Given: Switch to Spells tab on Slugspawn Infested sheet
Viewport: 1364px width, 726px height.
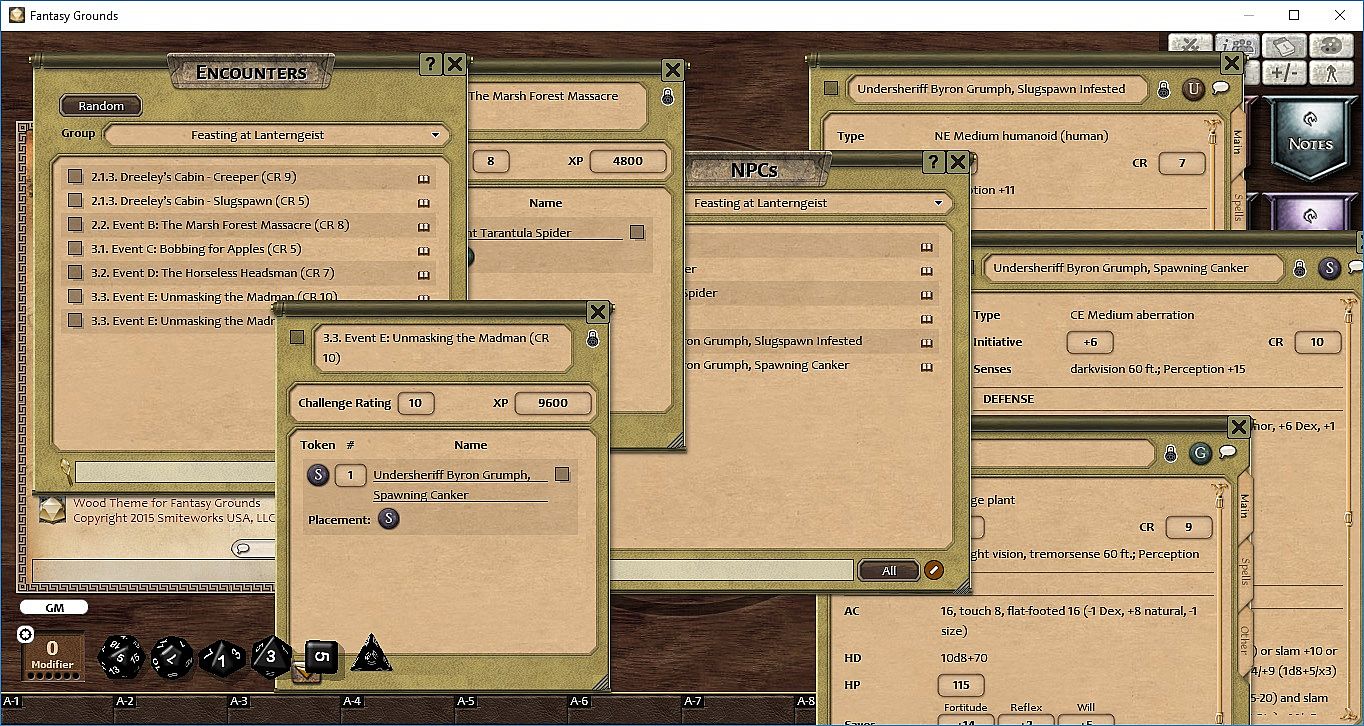Looking at the screenshot, I should (1237, 205).
